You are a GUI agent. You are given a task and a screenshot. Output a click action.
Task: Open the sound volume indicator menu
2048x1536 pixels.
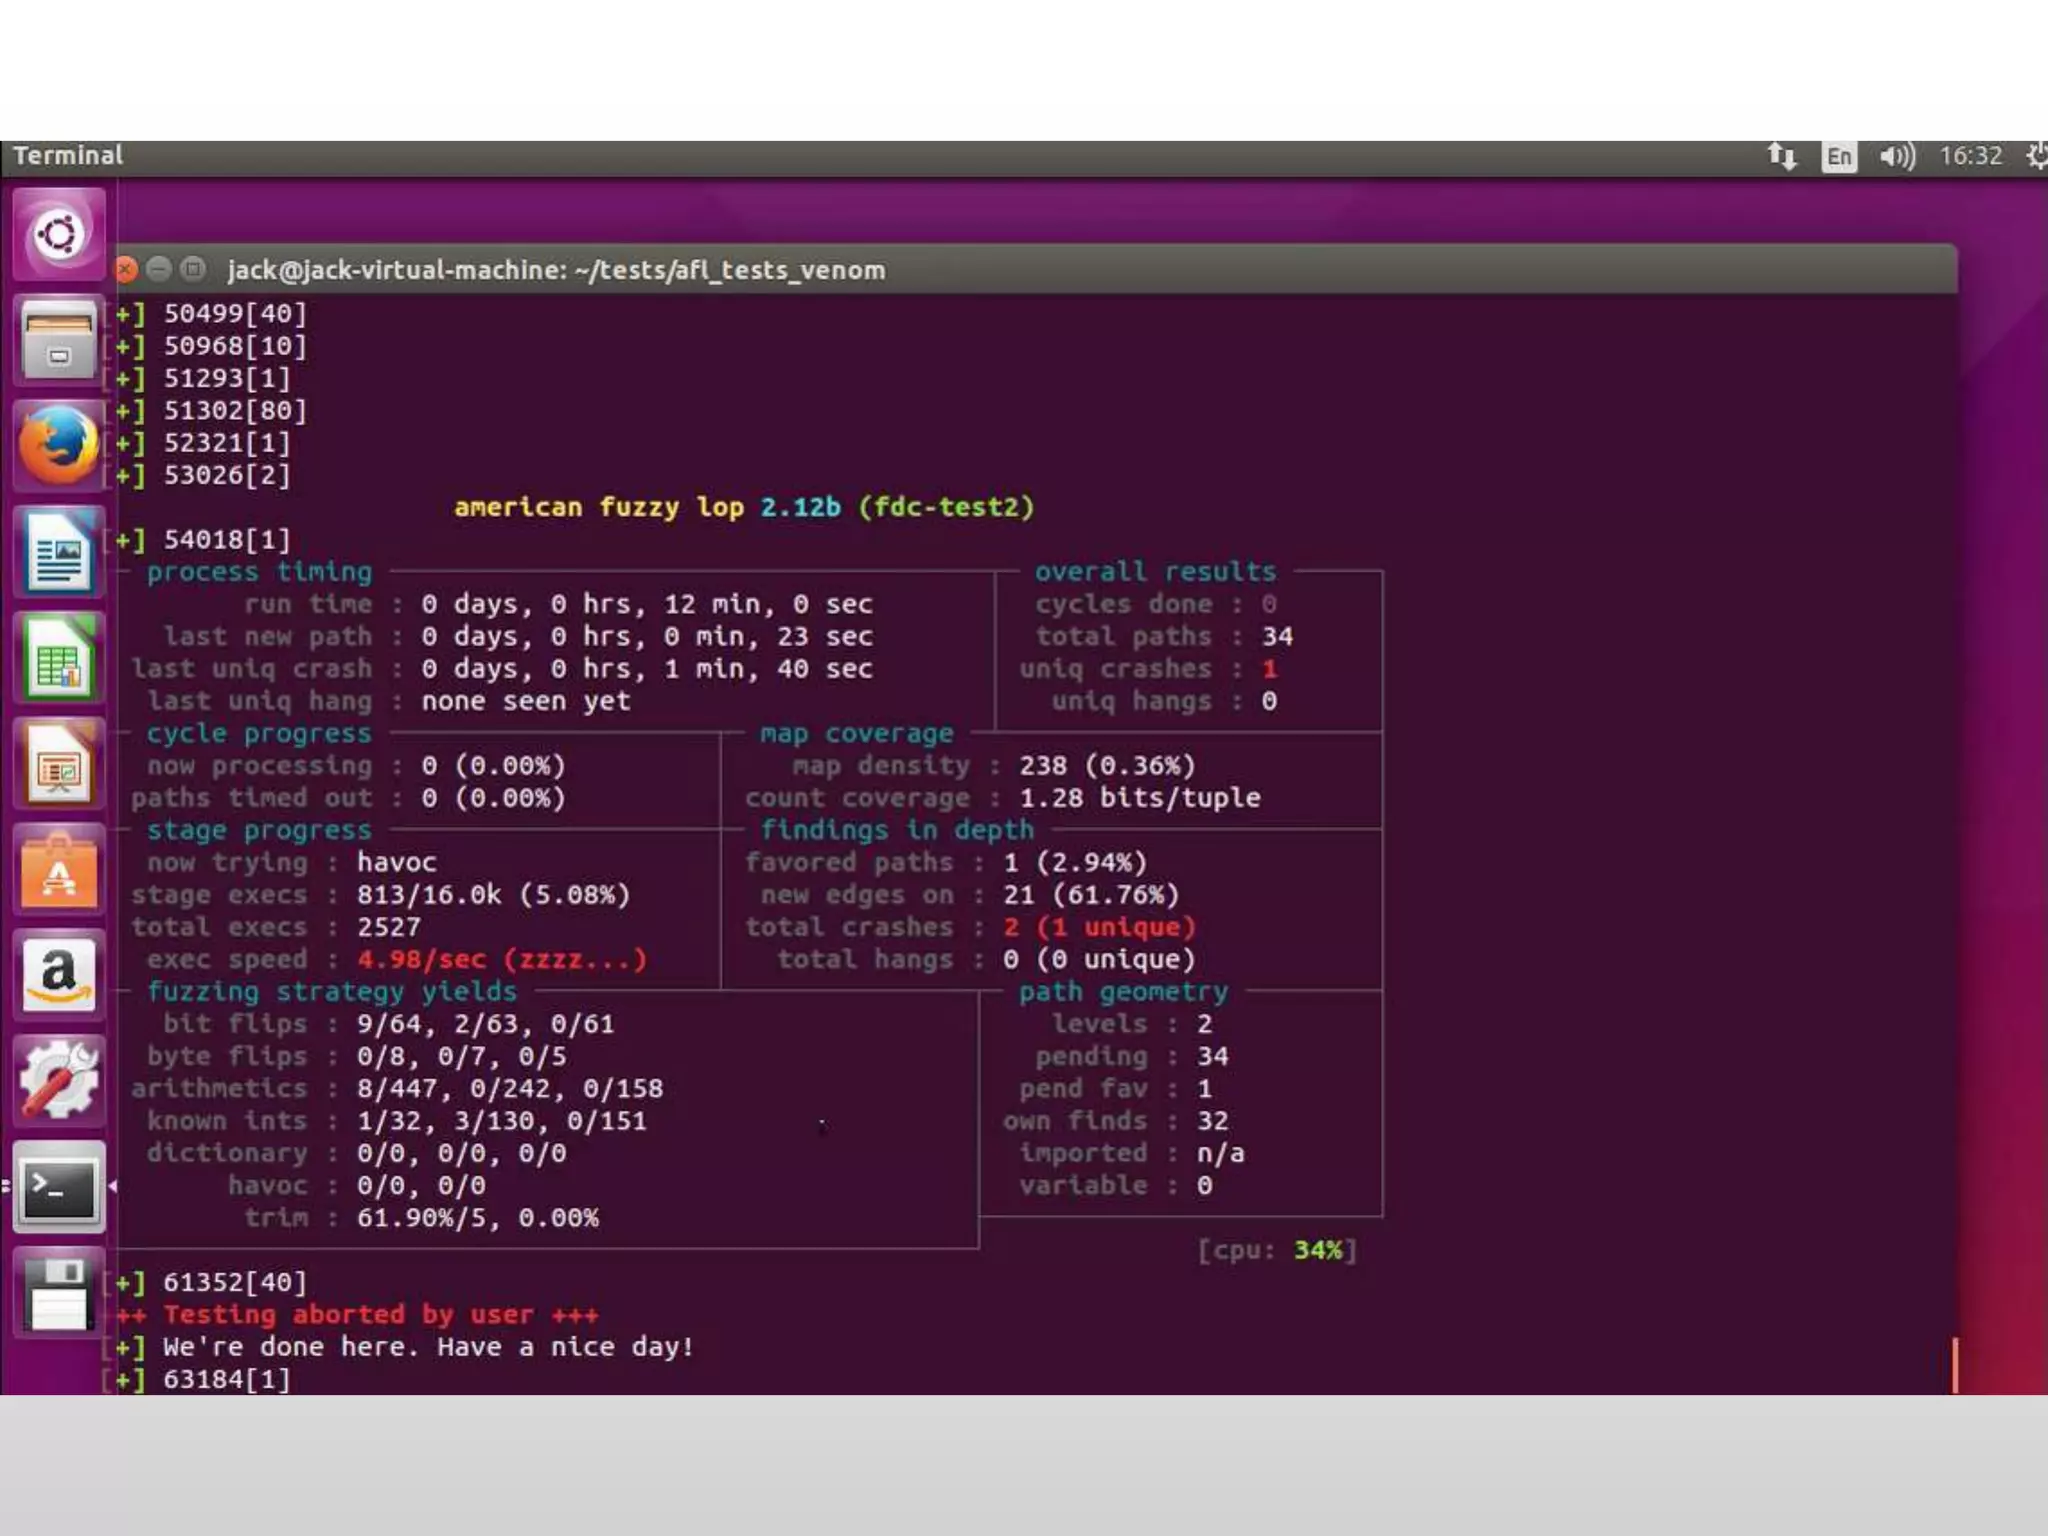(x=1896, y=156)
